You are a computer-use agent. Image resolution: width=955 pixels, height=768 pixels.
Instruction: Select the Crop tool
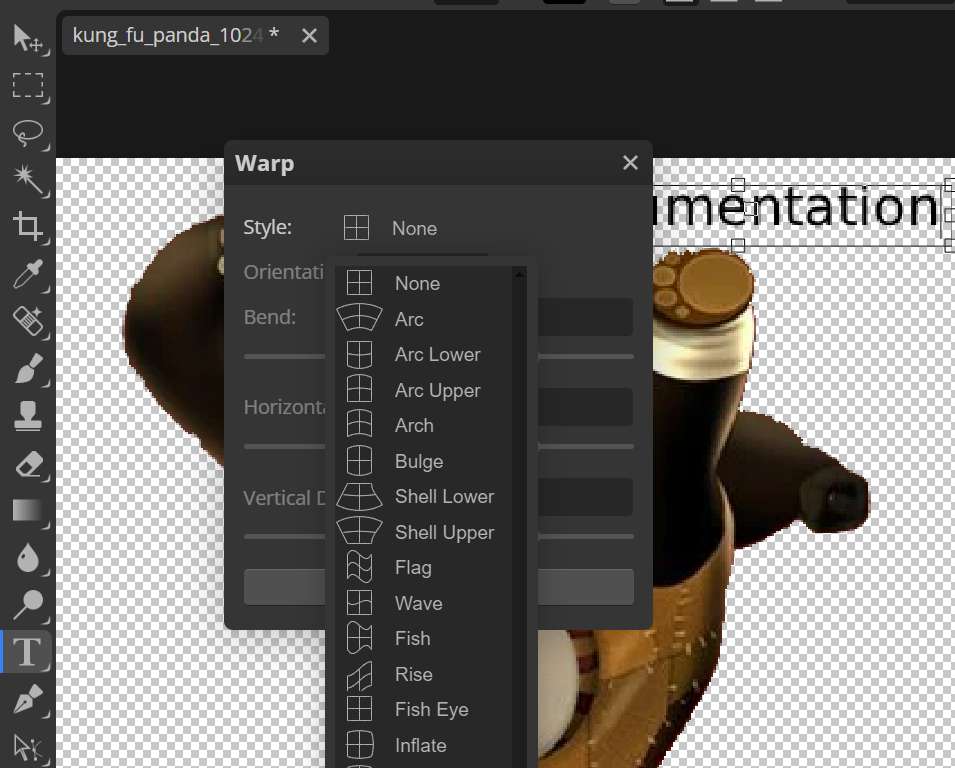[27, 226]
